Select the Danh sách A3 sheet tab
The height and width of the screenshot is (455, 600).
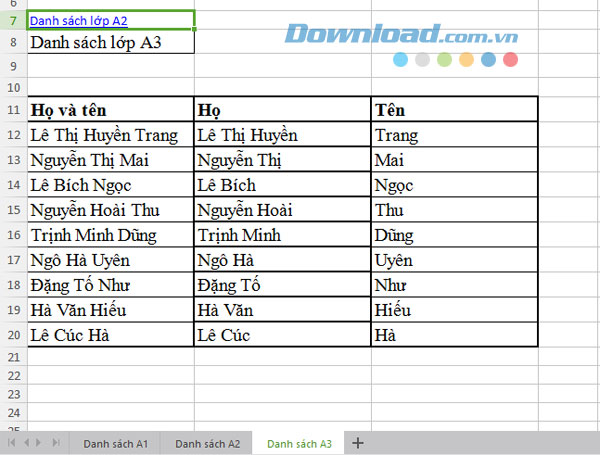click(299, 442)
